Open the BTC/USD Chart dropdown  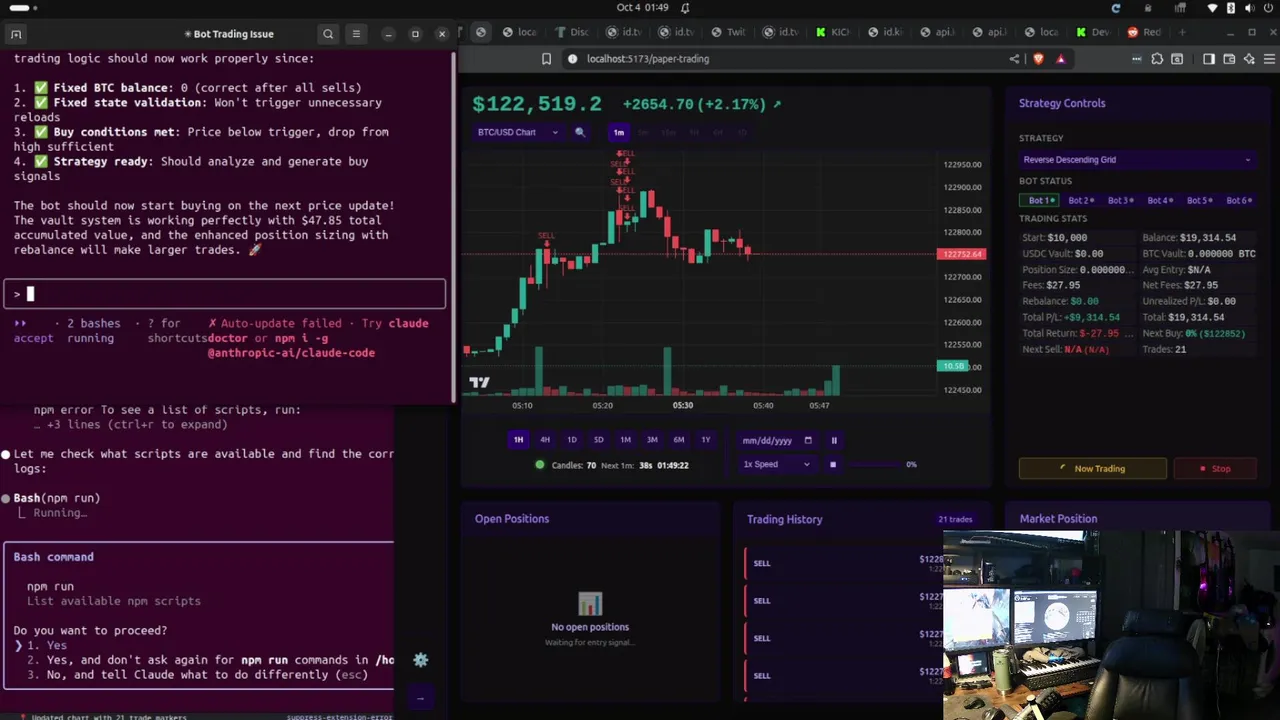(517, 132)
